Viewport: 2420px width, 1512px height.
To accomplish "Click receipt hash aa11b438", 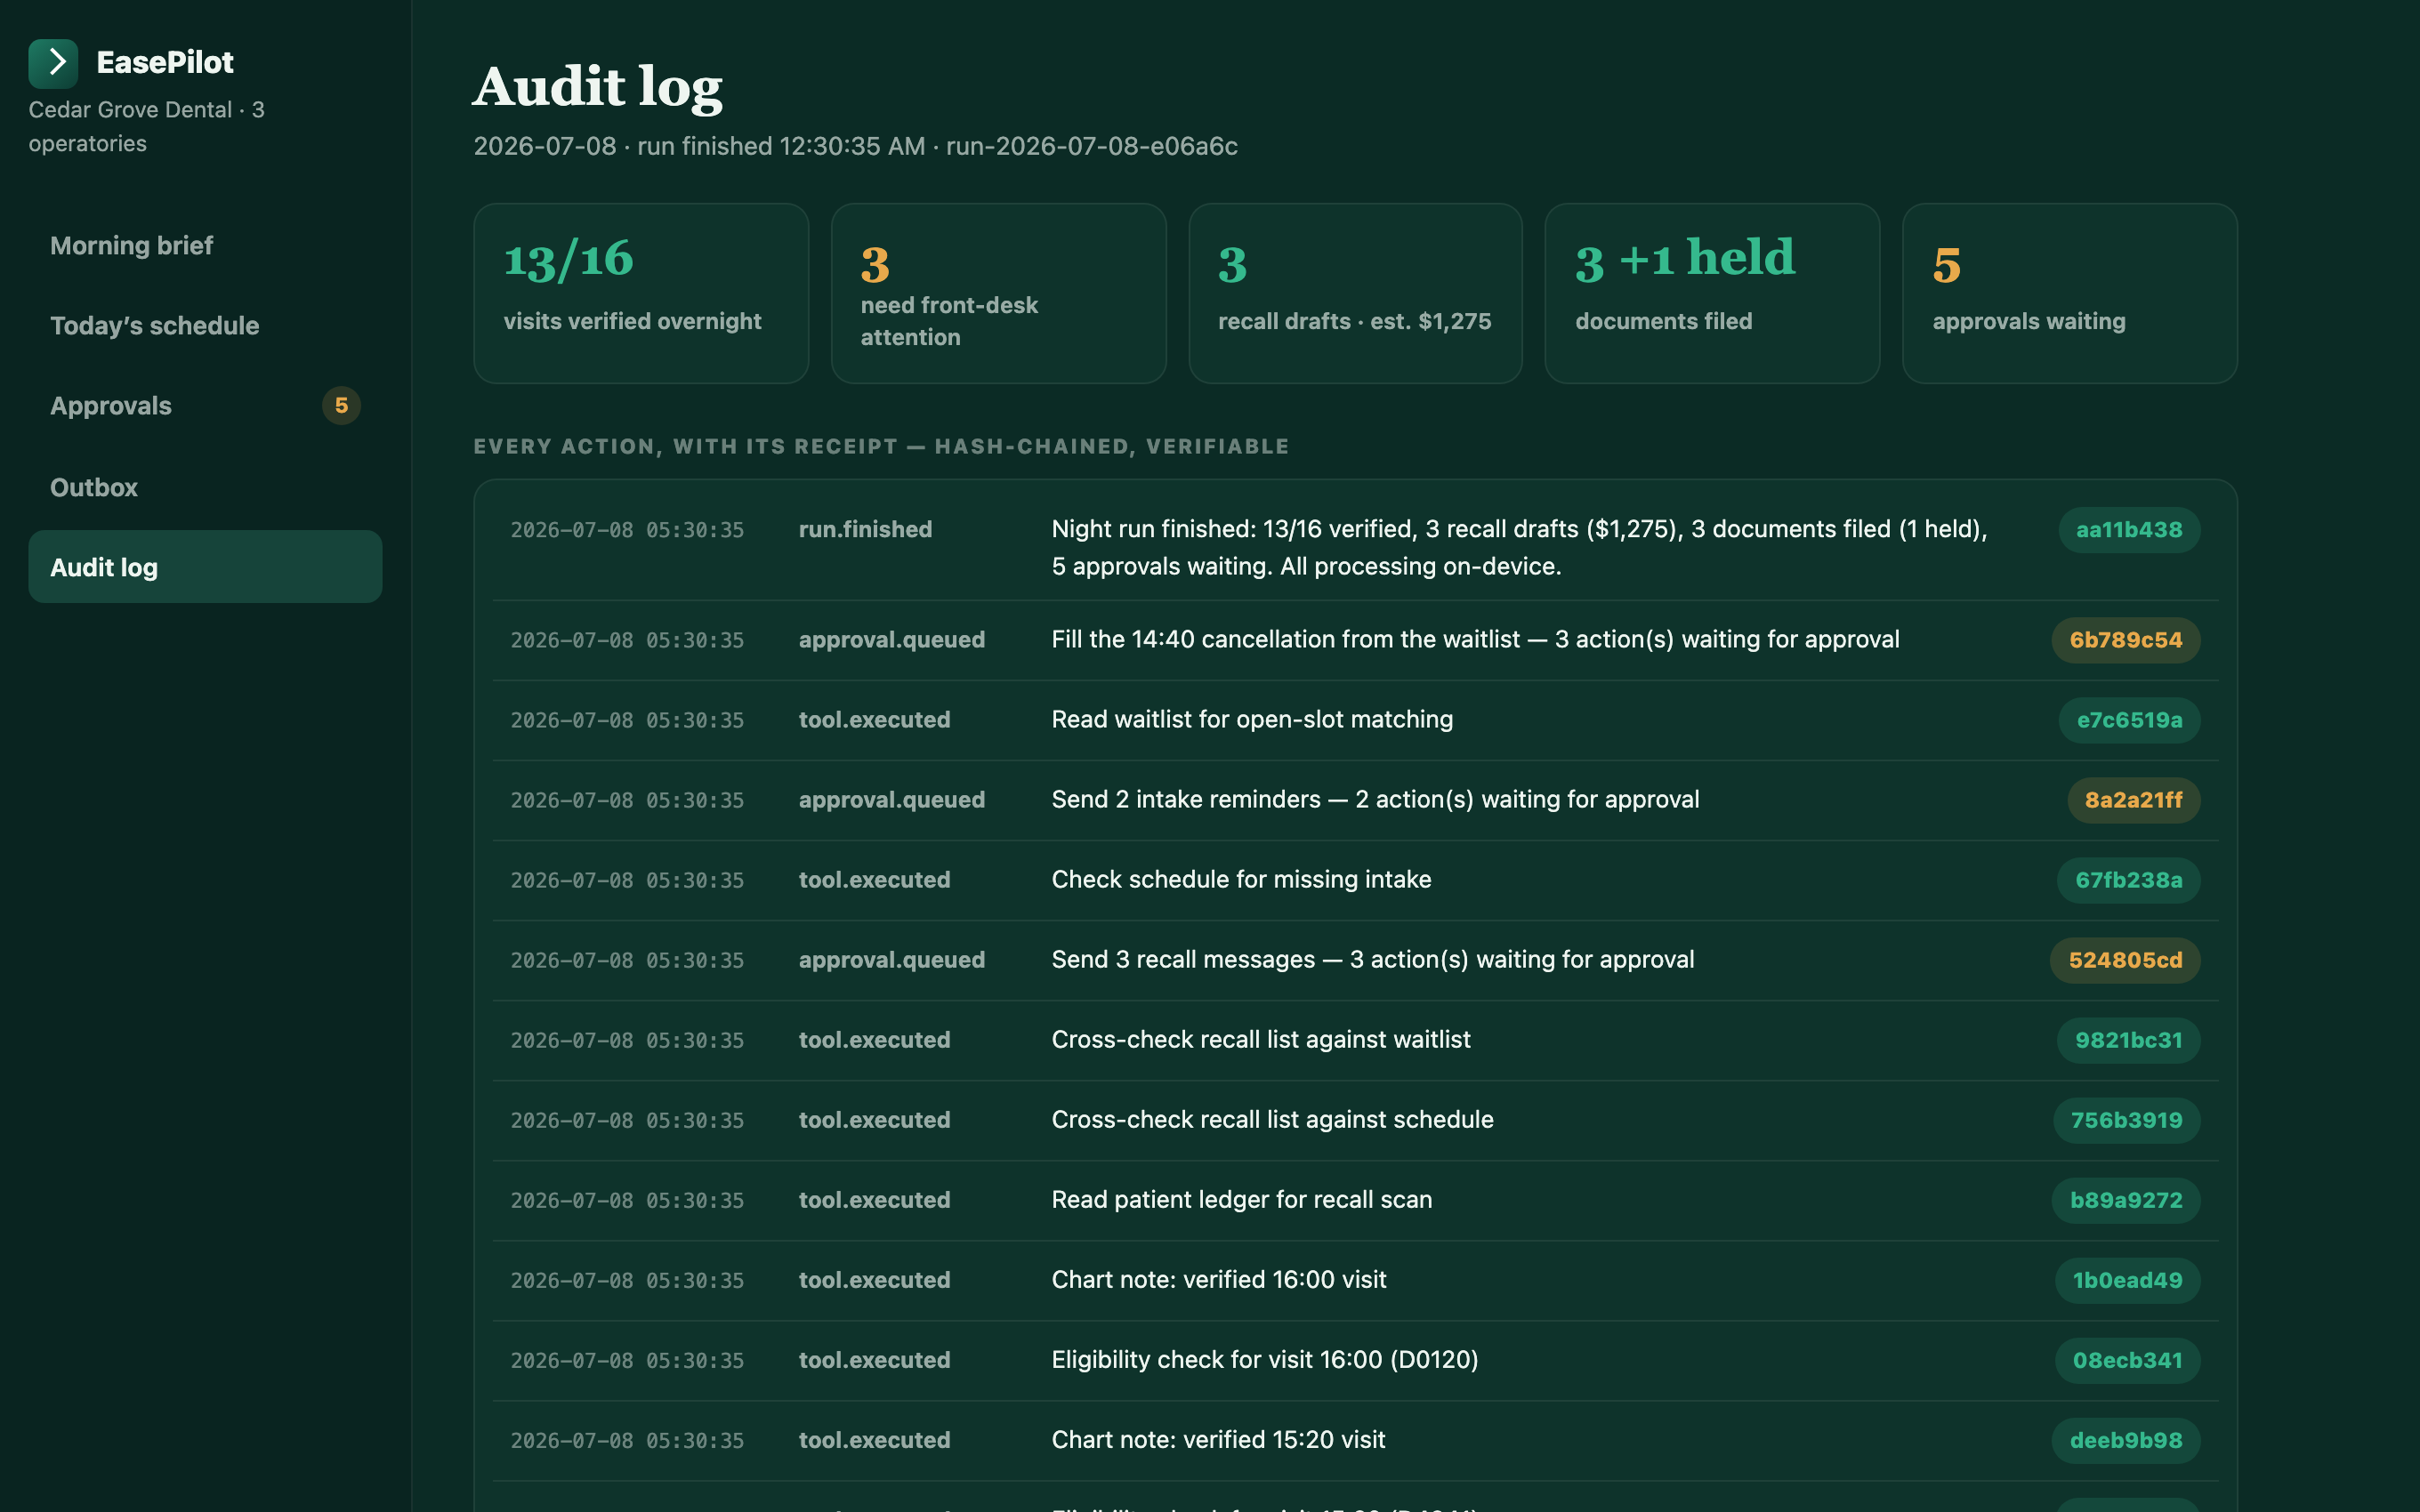I will 2129,530.
